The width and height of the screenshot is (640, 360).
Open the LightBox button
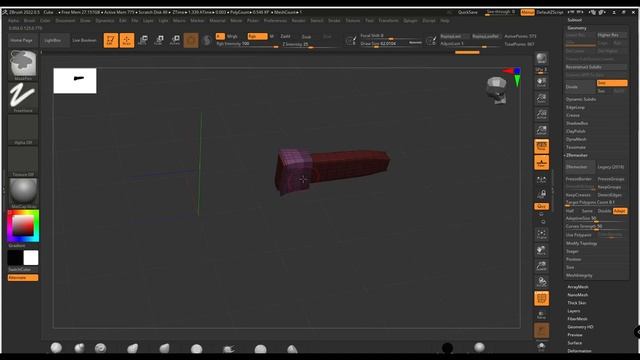pos(53,40)
